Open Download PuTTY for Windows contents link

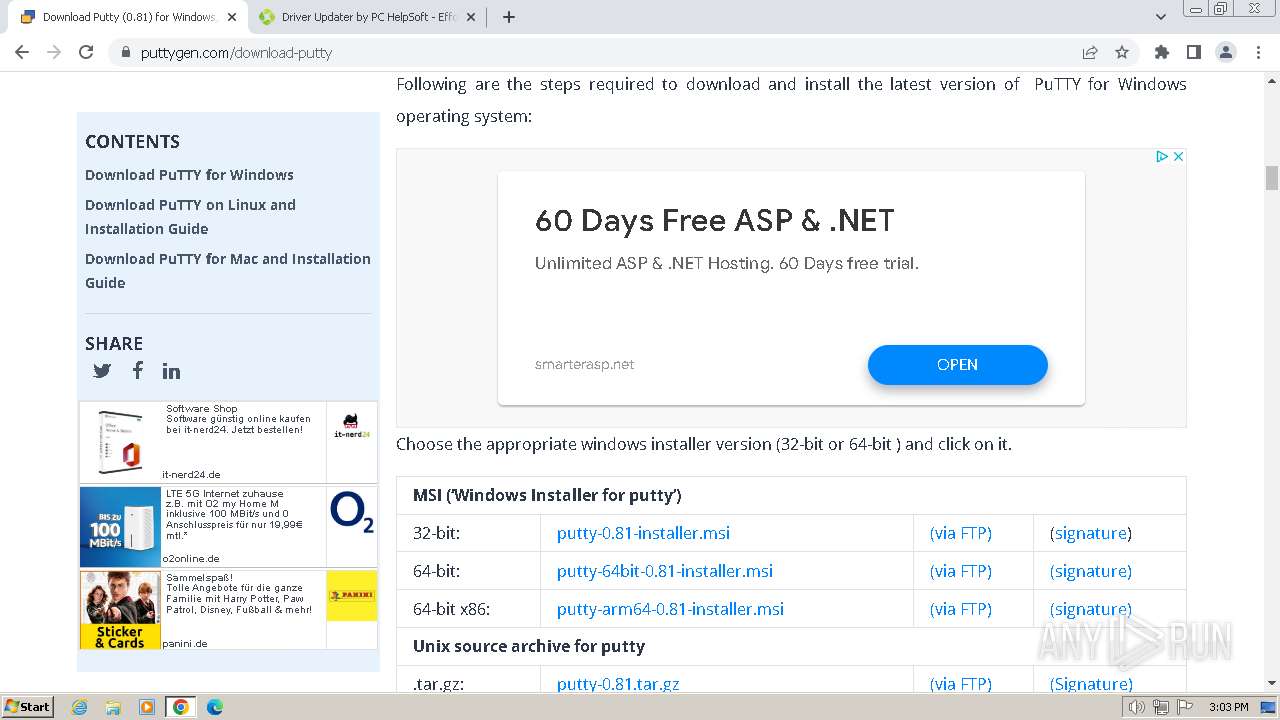[189, 175]
